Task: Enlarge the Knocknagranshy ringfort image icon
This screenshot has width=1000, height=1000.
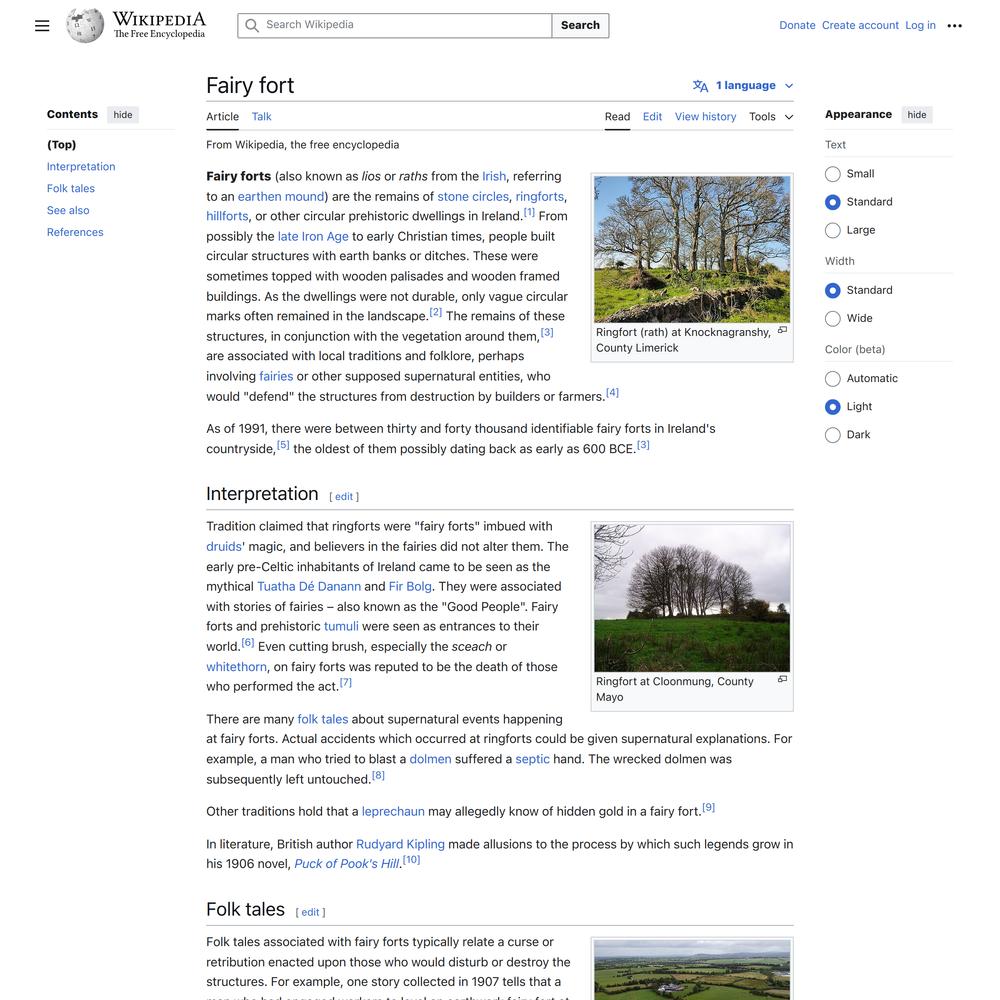Action: (x=783, y=330)
